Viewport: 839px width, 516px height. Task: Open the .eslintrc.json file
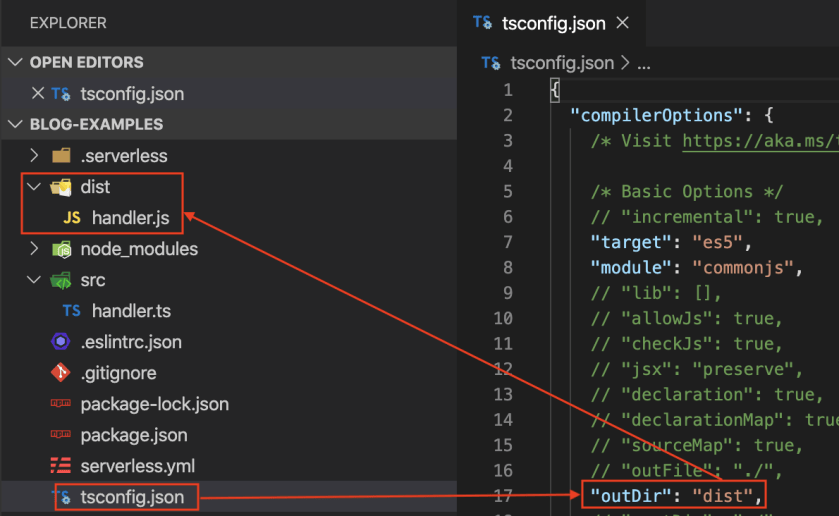(x=131, y=342)
